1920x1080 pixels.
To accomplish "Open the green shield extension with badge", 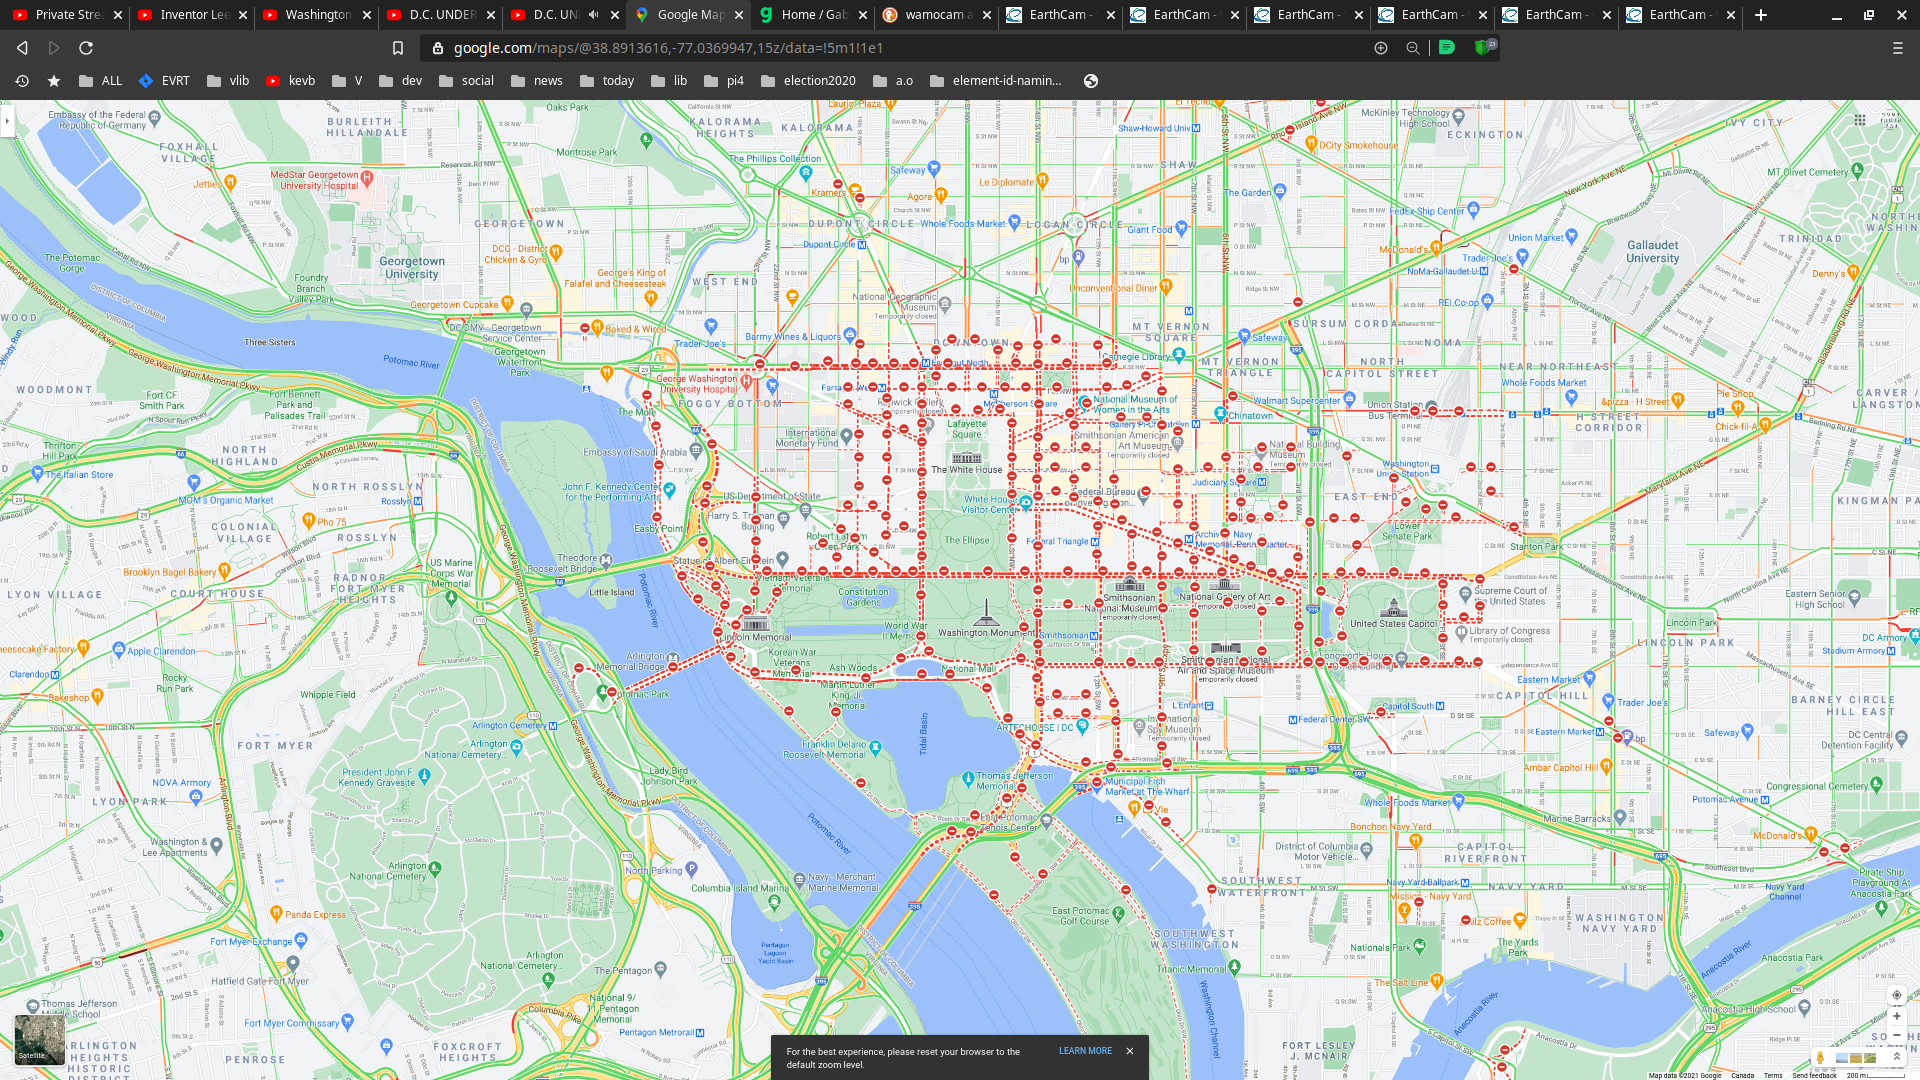I will [x=1485, y=47].
